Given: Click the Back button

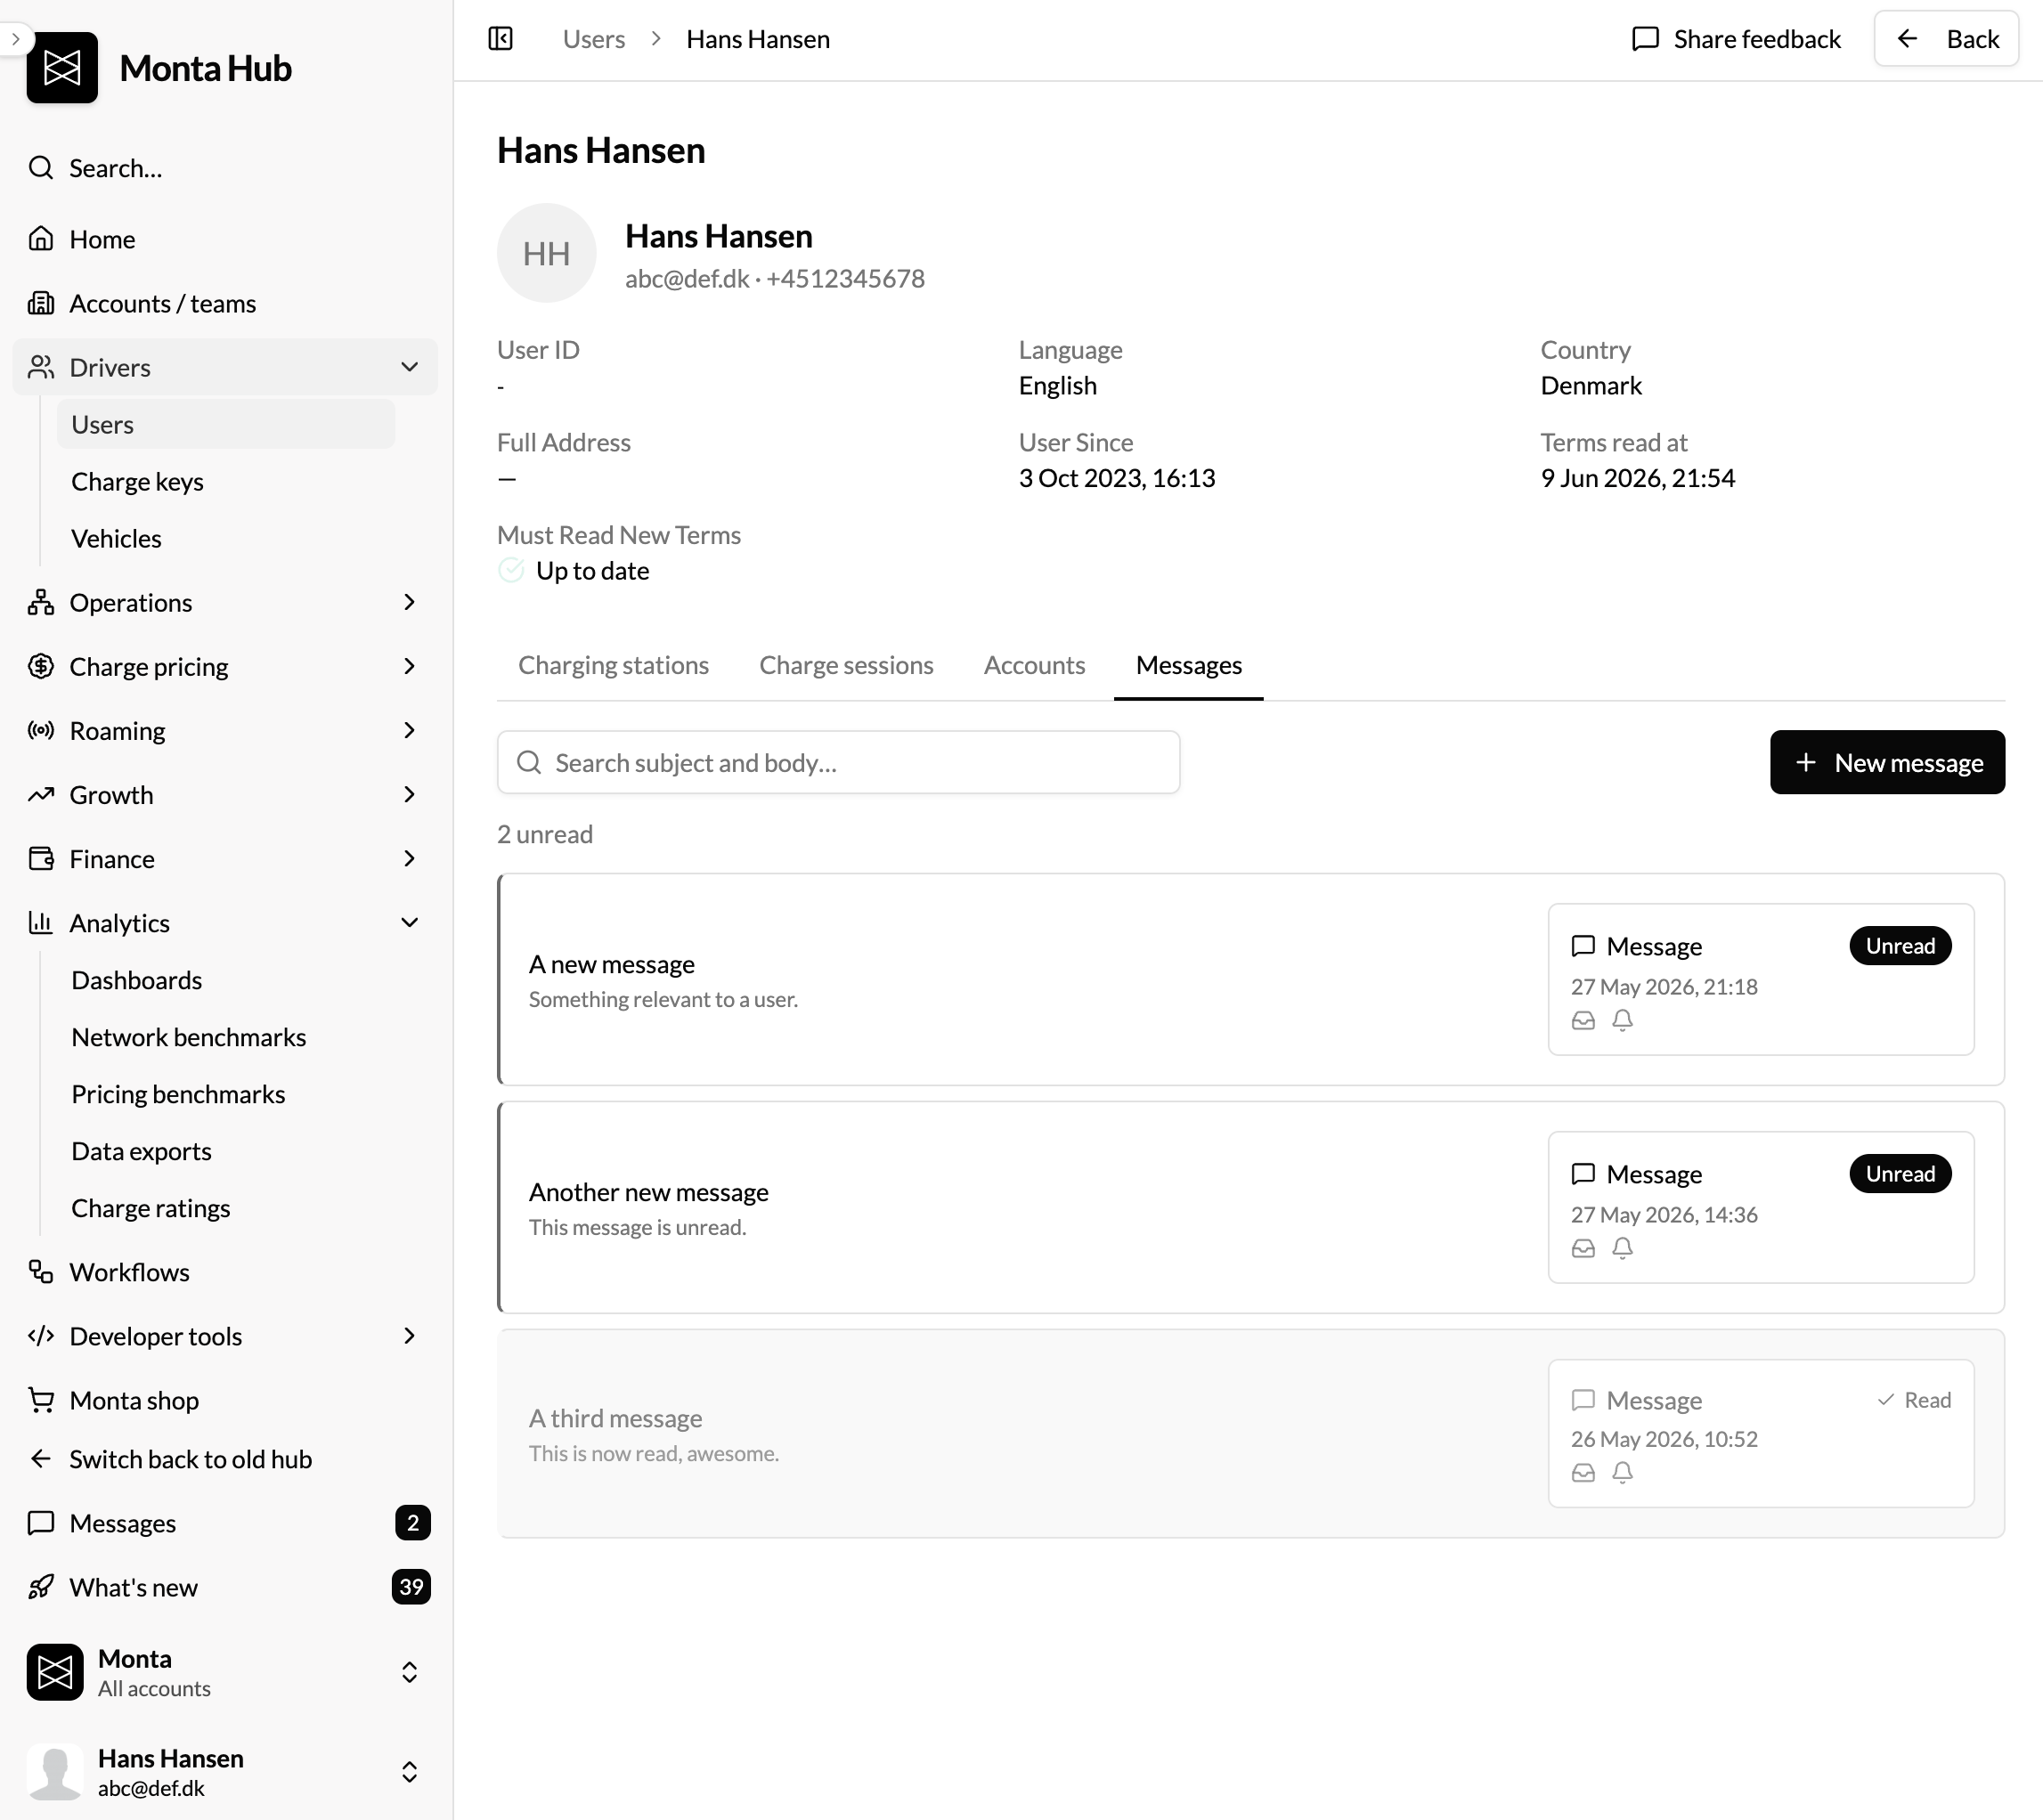Looking at the screenshot, I should [x=1946, y=39].
